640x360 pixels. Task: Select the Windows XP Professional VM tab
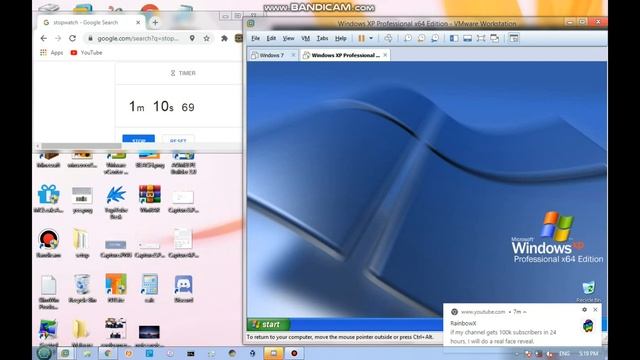[345, 55]
